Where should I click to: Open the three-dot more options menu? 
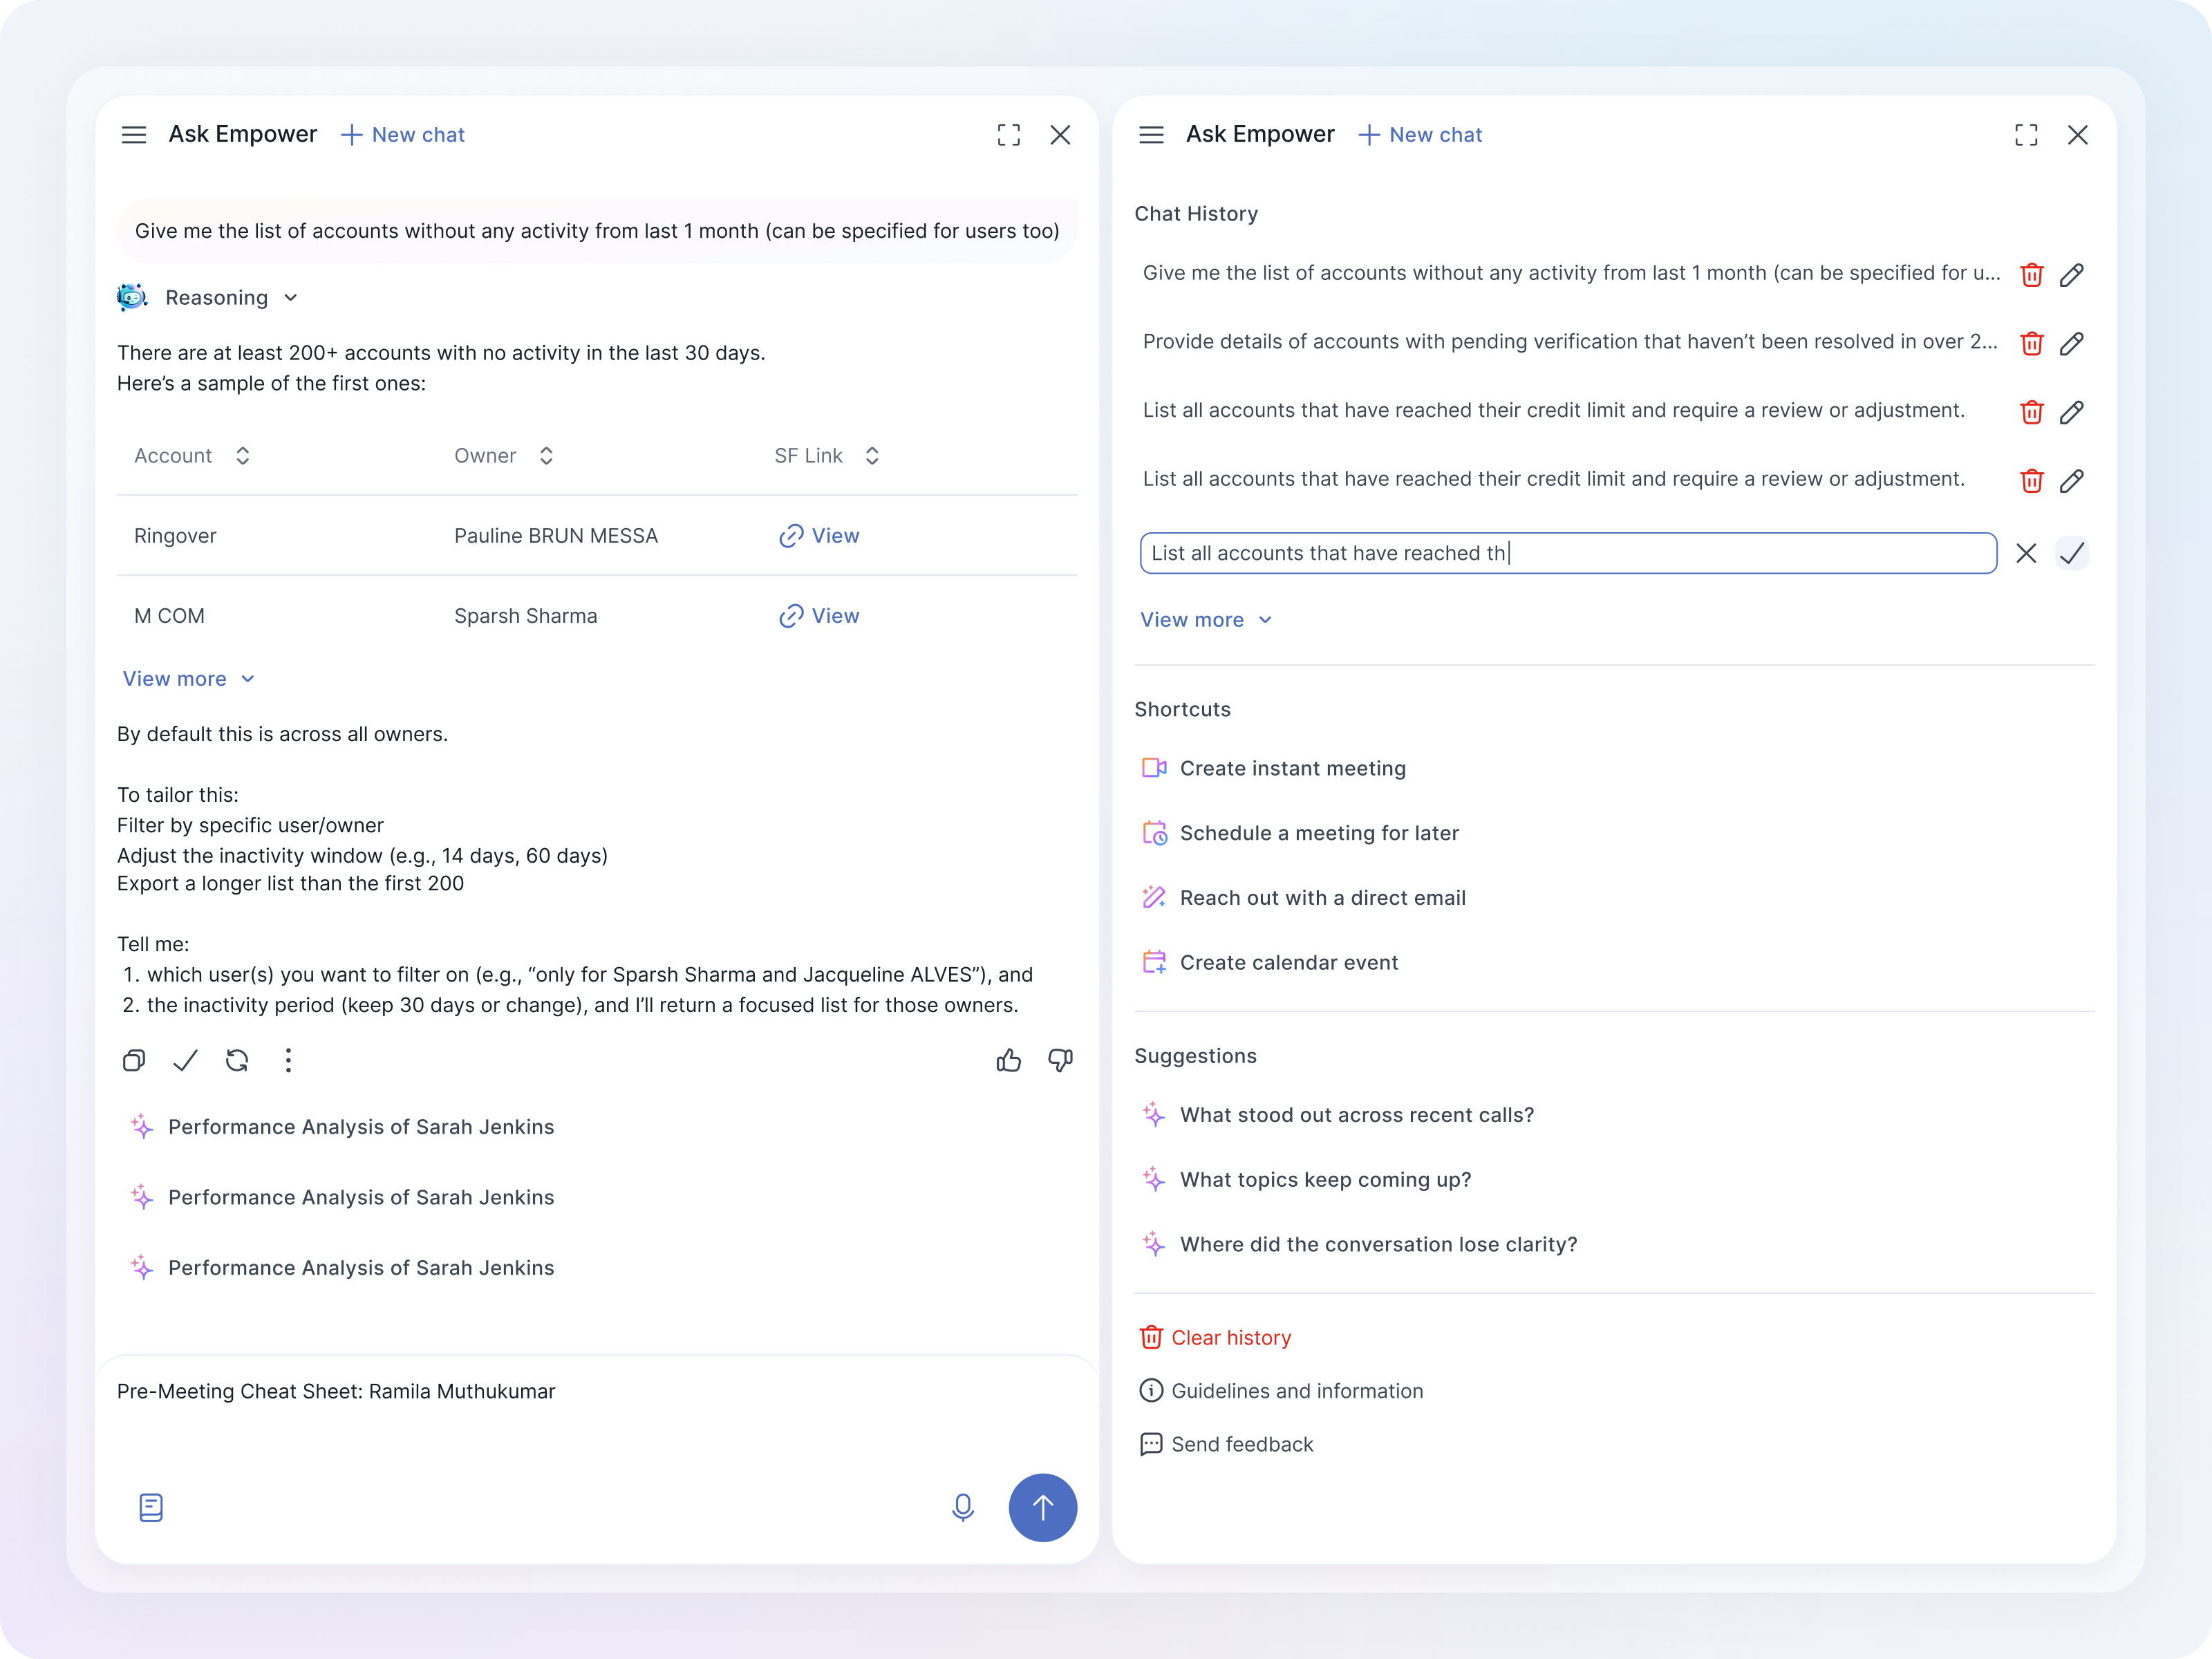tap(288, 1060)
